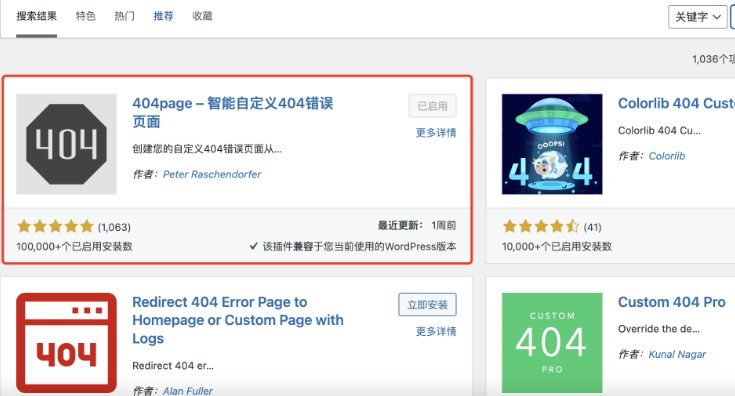Open the 404page plugin title link
Viewport: 735px width, 396px height.
tap(233, 112)
